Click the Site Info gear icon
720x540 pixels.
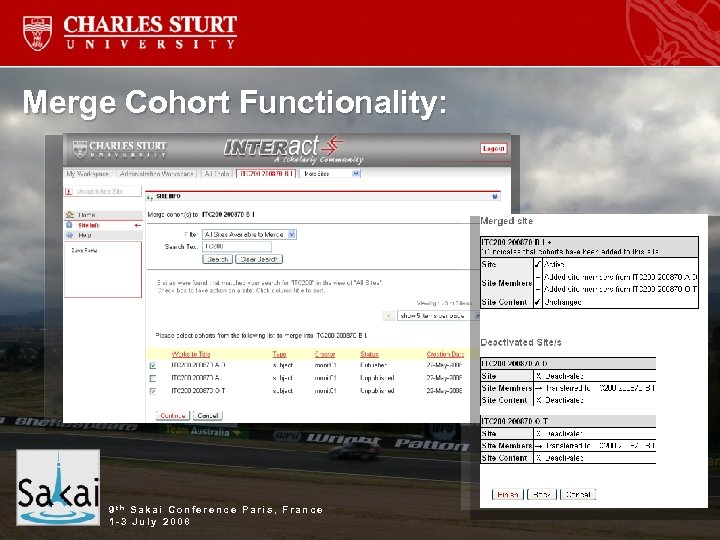coord(70,225)
